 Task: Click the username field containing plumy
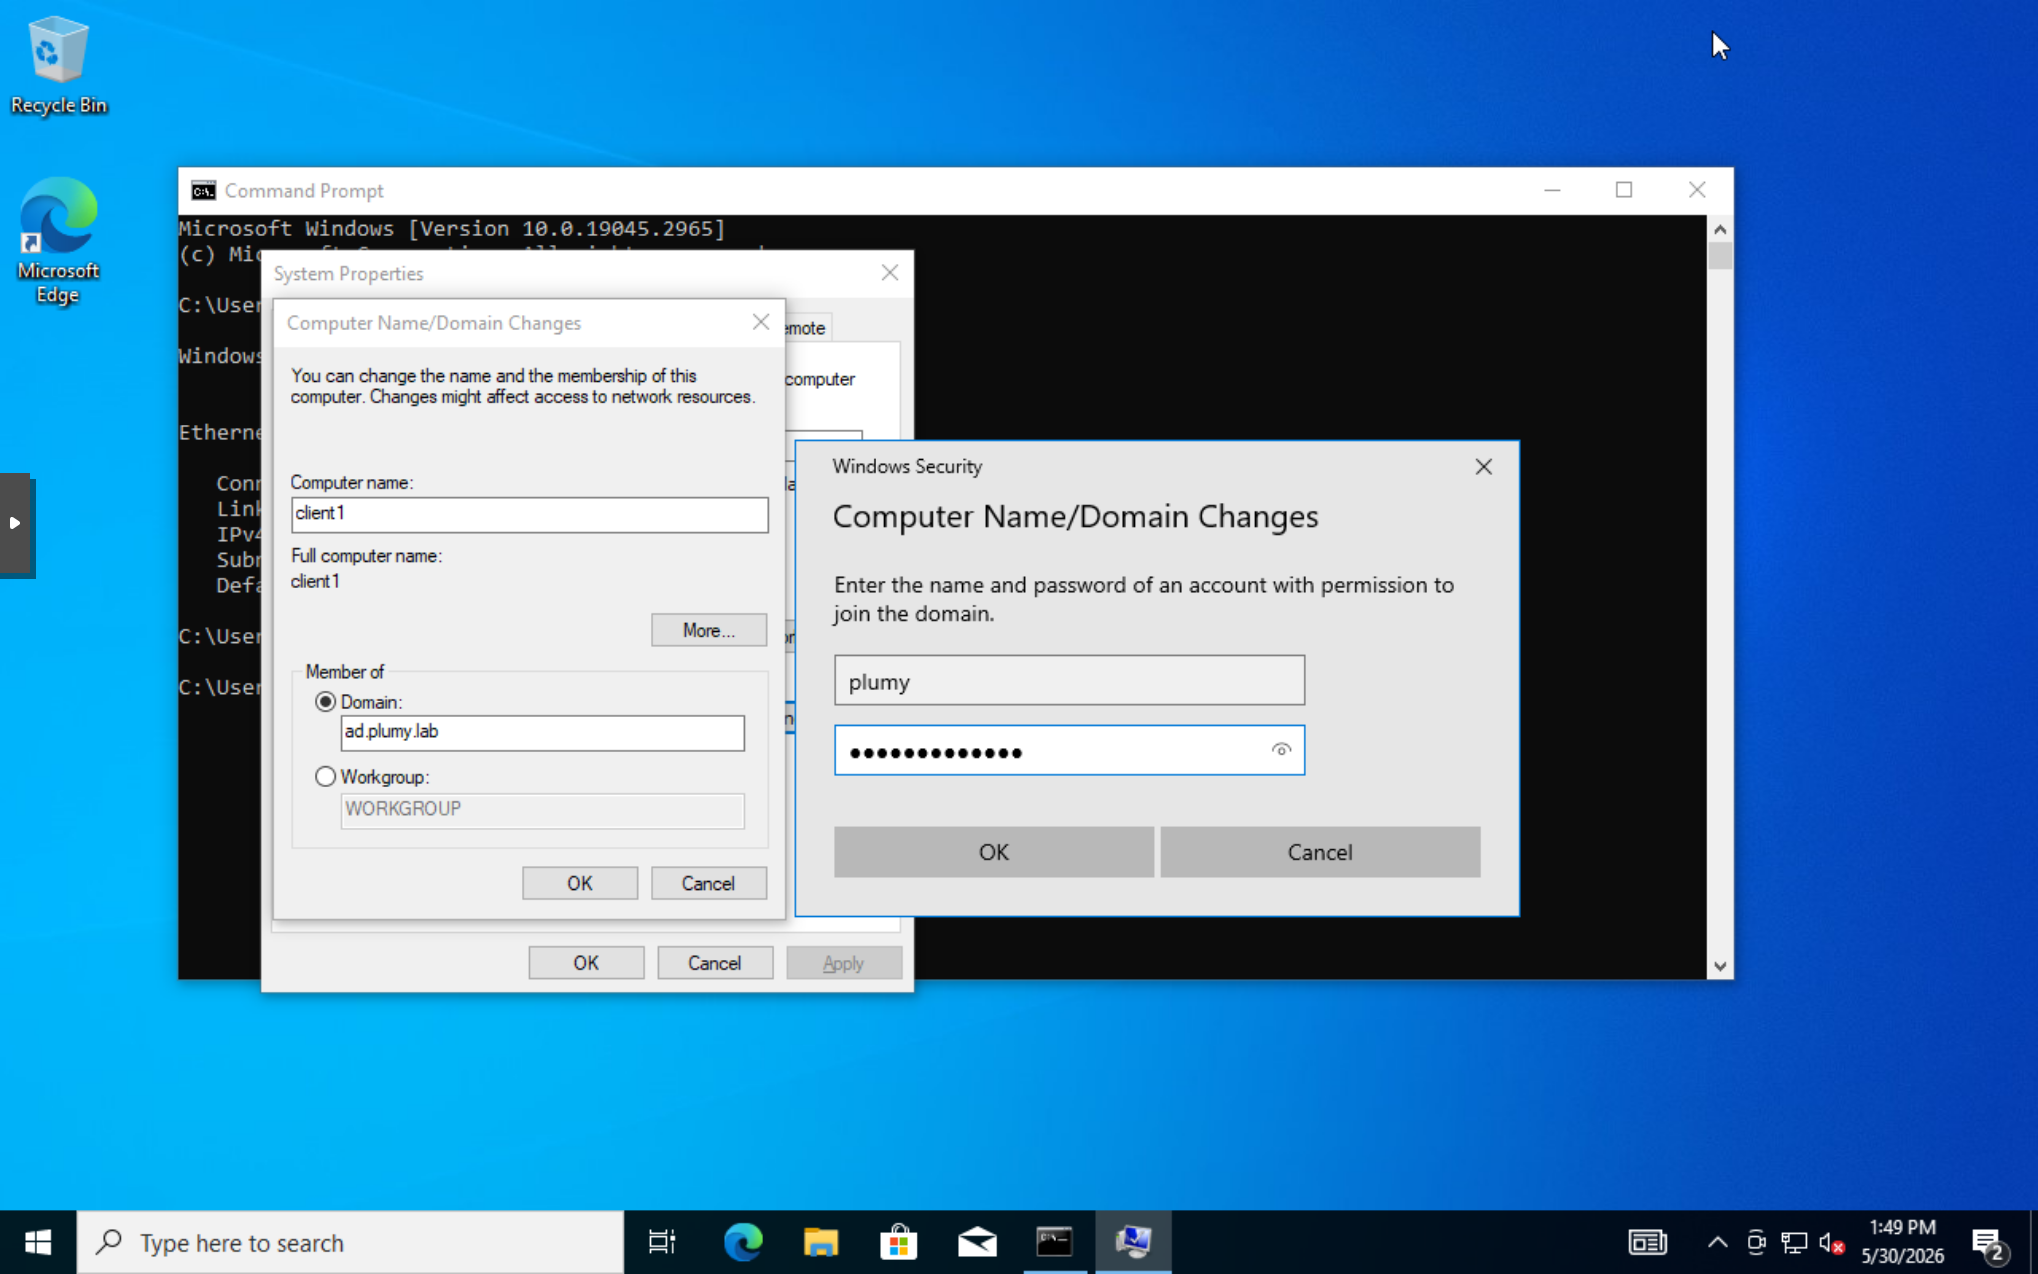pyautogui.click(x=1069, y=681)
